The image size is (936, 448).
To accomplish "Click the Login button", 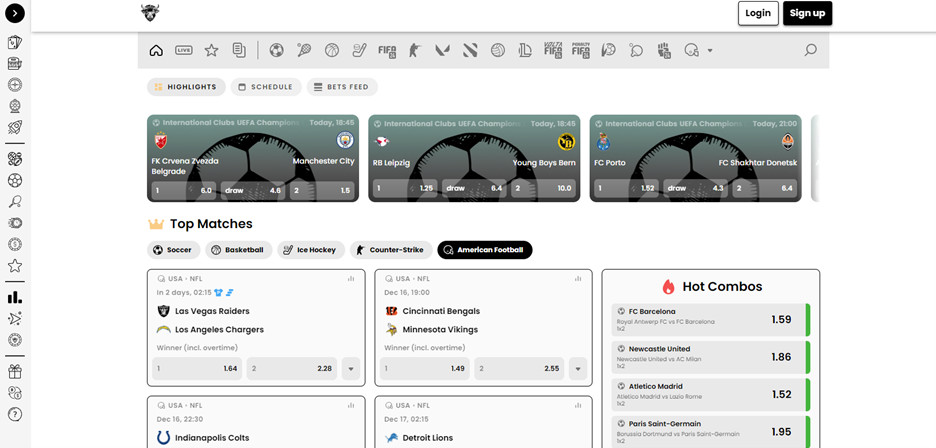I will coord(758,13).
